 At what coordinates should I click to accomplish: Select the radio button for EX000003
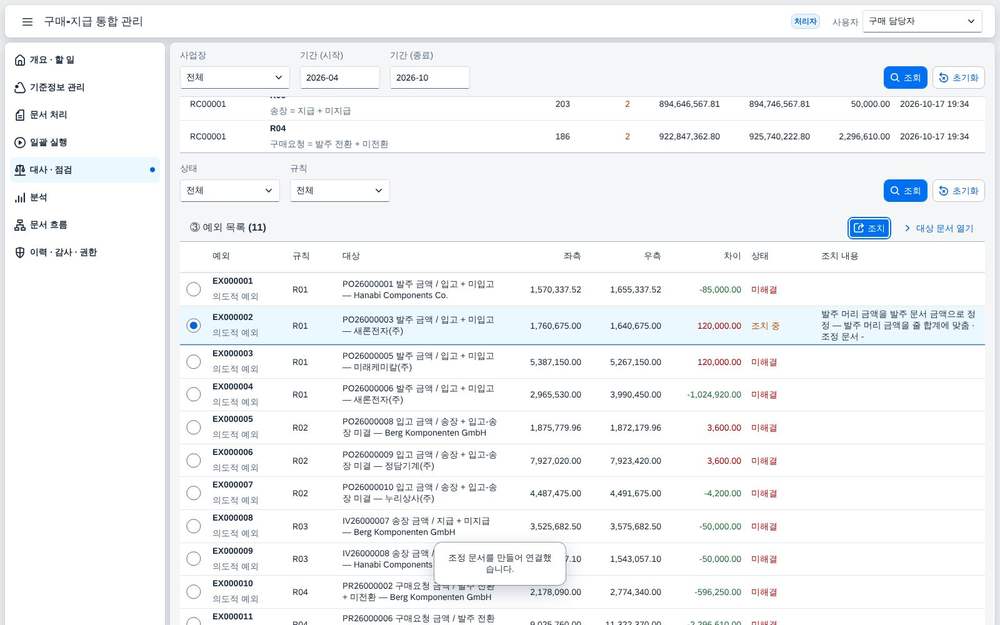(x=193, y=362)
